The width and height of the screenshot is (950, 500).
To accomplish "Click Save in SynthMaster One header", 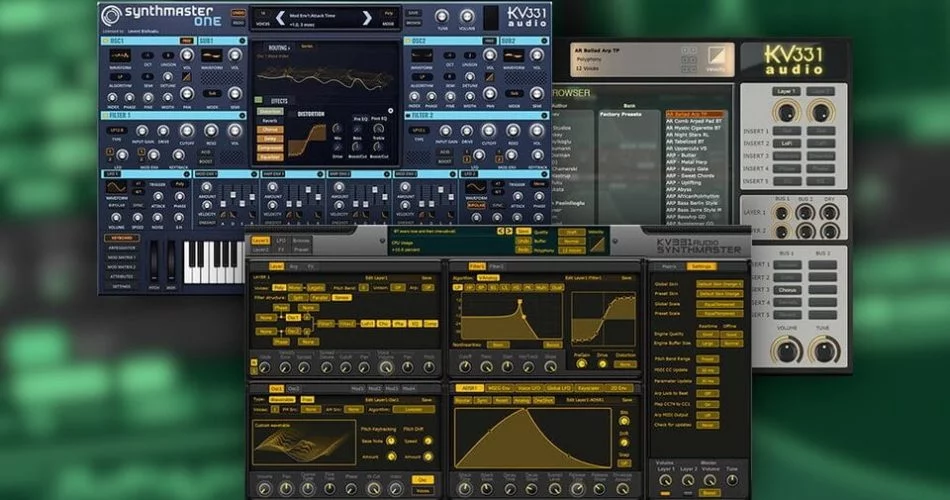I will [413, 13].
